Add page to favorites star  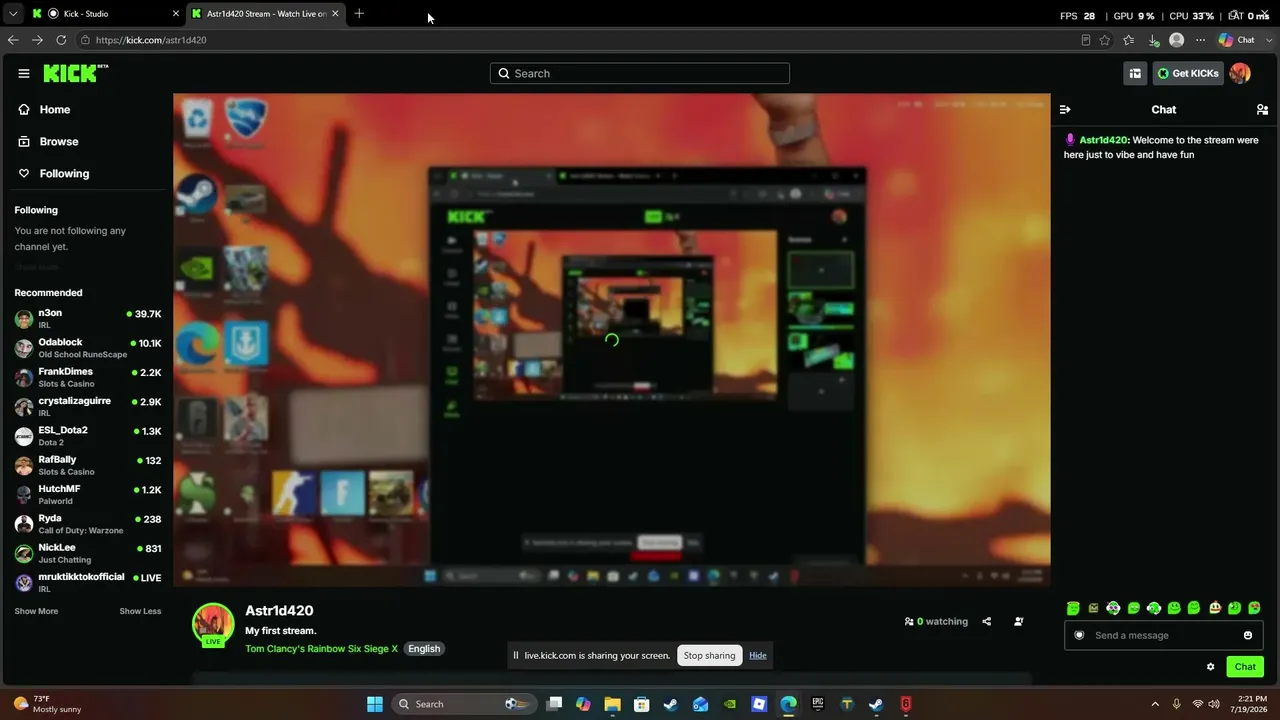pyautogui.click(x=1105, y=40)
